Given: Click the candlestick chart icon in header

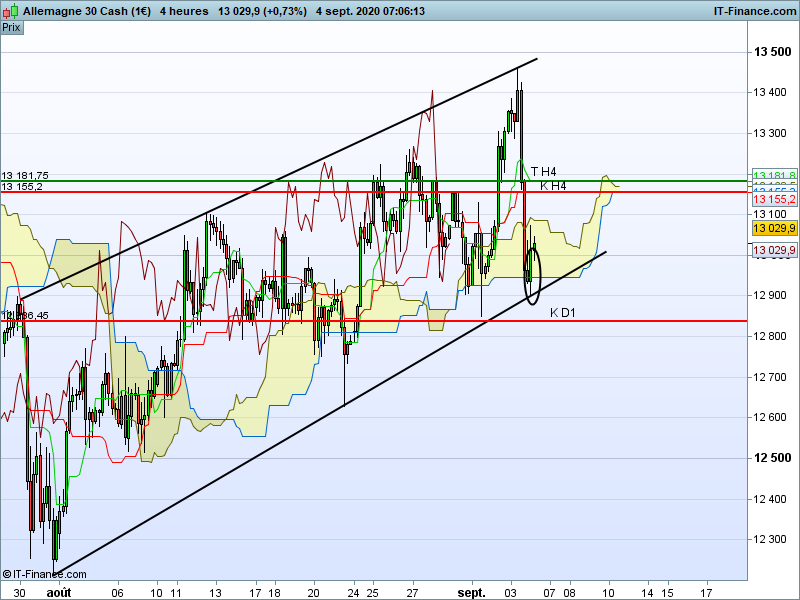Looking at the screenshot, I should coord(11,10).
